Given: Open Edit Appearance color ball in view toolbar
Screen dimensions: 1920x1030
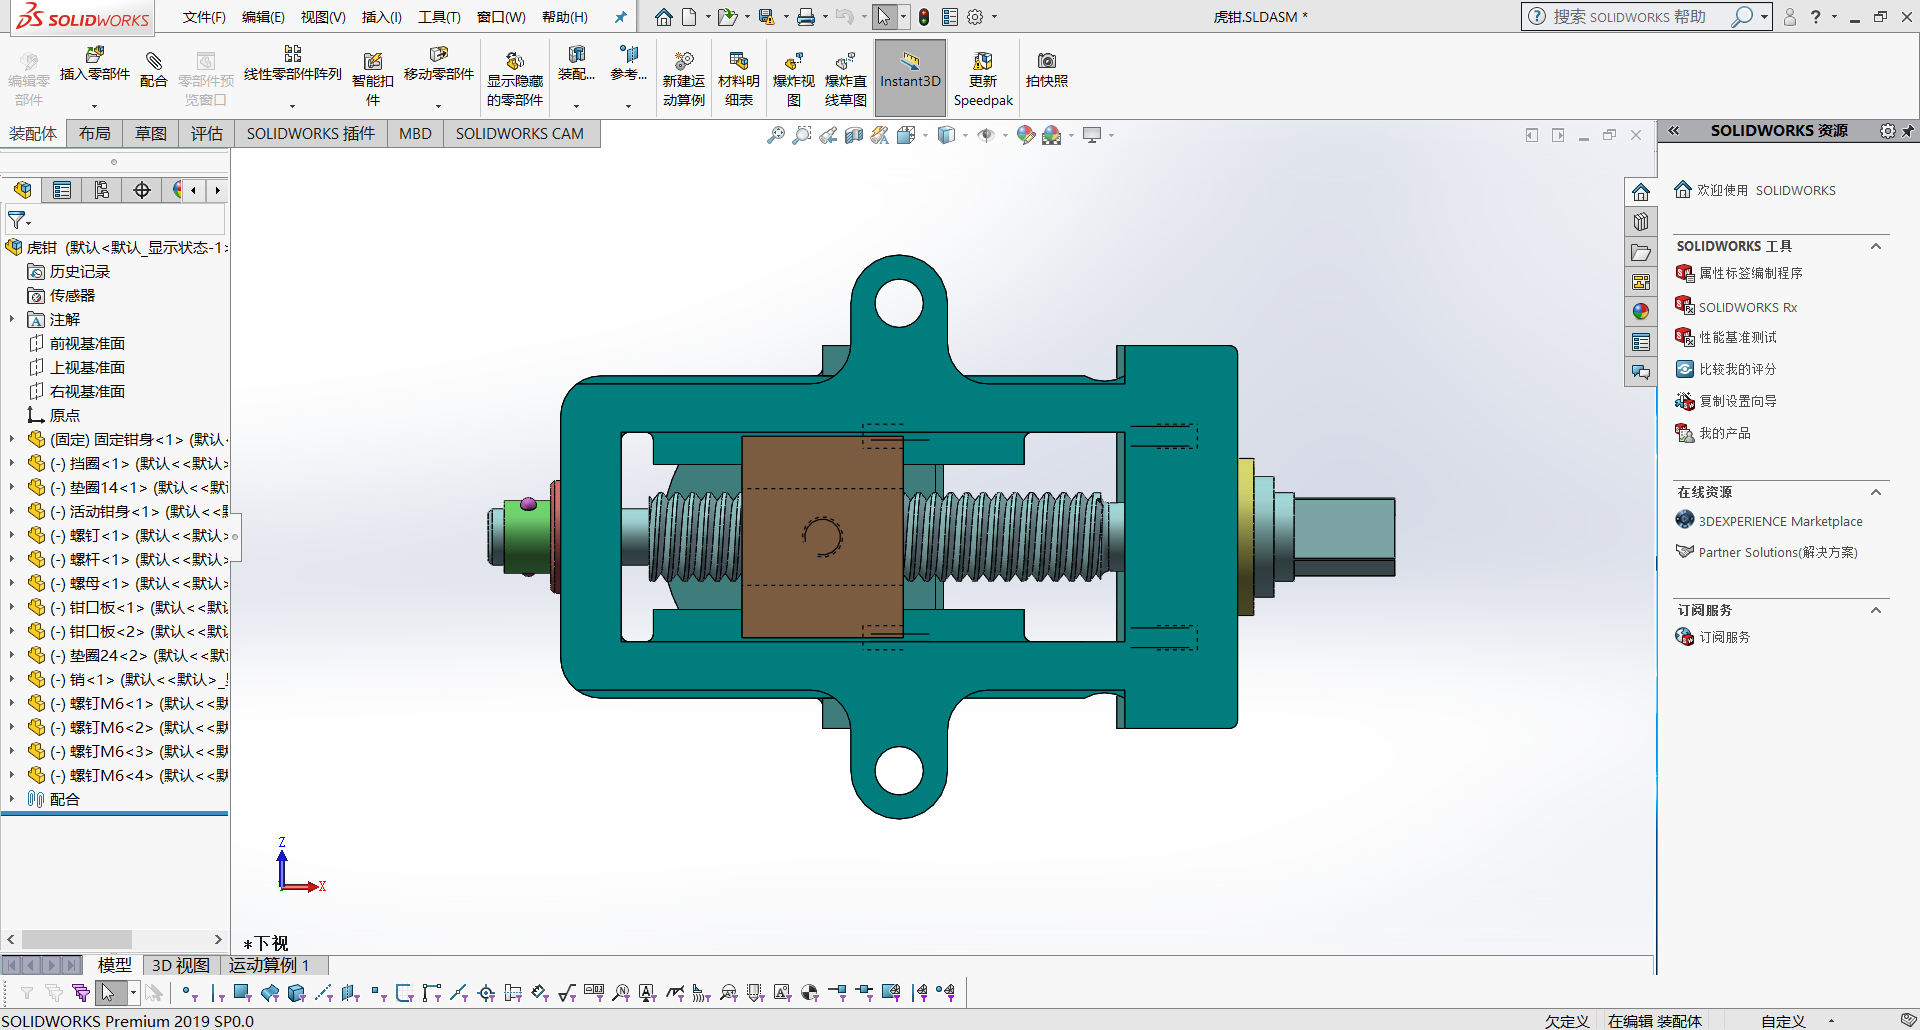Looking at the screenshot, I should tap(1025, 135).
